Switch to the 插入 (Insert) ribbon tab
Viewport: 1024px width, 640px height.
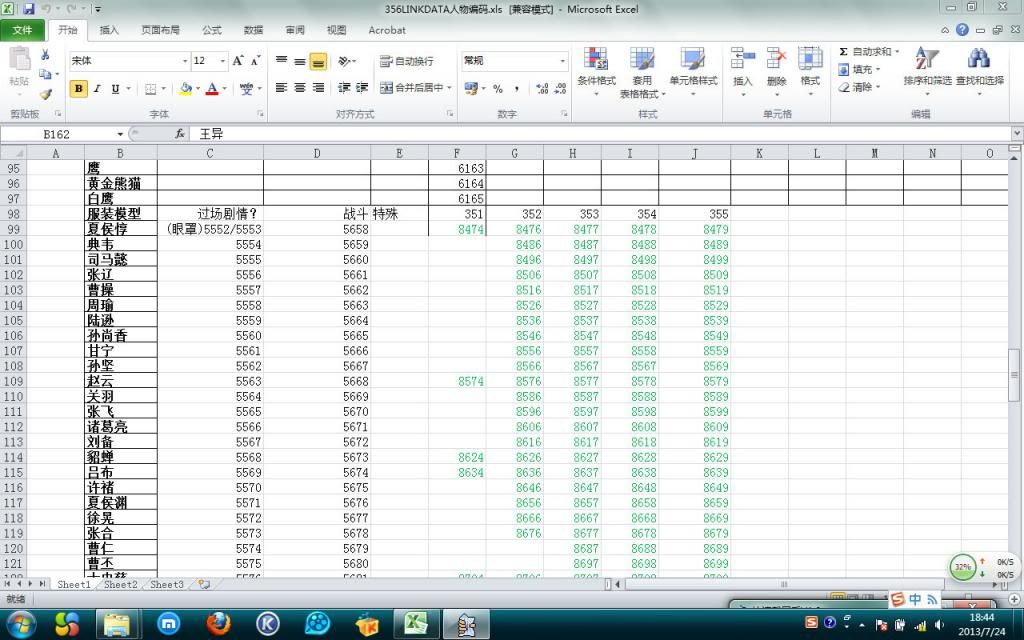[x=109, y=30]
